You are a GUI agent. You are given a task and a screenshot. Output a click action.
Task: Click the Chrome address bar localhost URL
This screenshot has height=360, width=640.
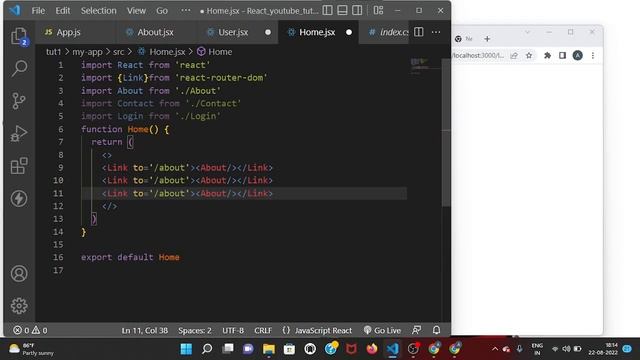pos(478,56)
